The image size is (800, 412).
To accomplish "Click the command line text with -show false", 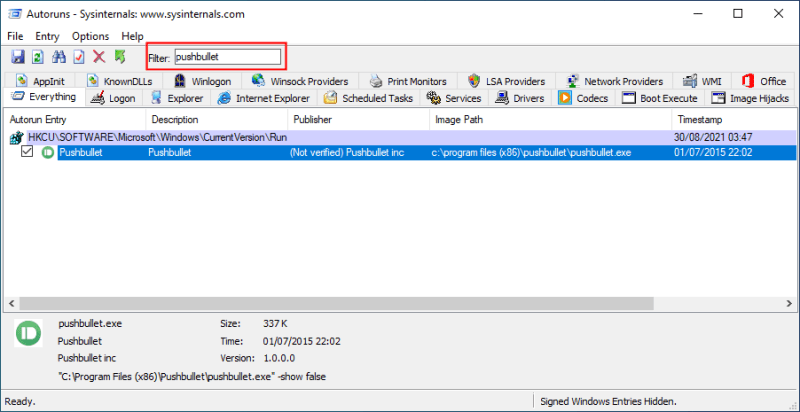I will click(191, 377).
